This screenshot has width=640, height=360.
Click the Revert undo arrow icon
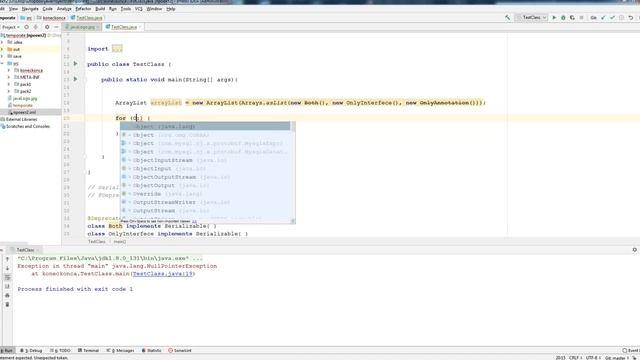click(x=631, y=18)
